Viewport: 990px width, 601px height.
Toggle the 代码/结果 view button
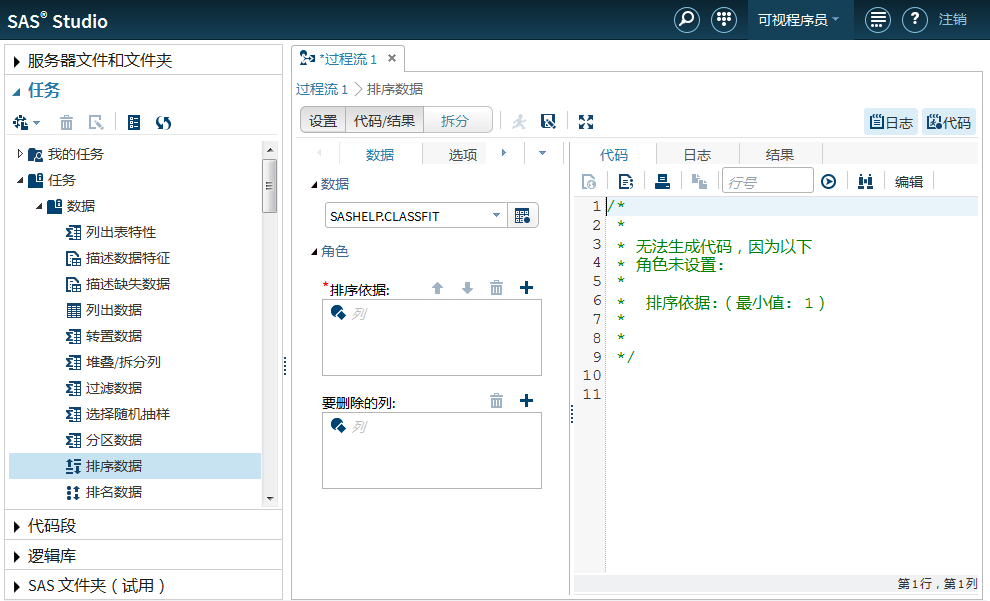click(x=384, y=121)
